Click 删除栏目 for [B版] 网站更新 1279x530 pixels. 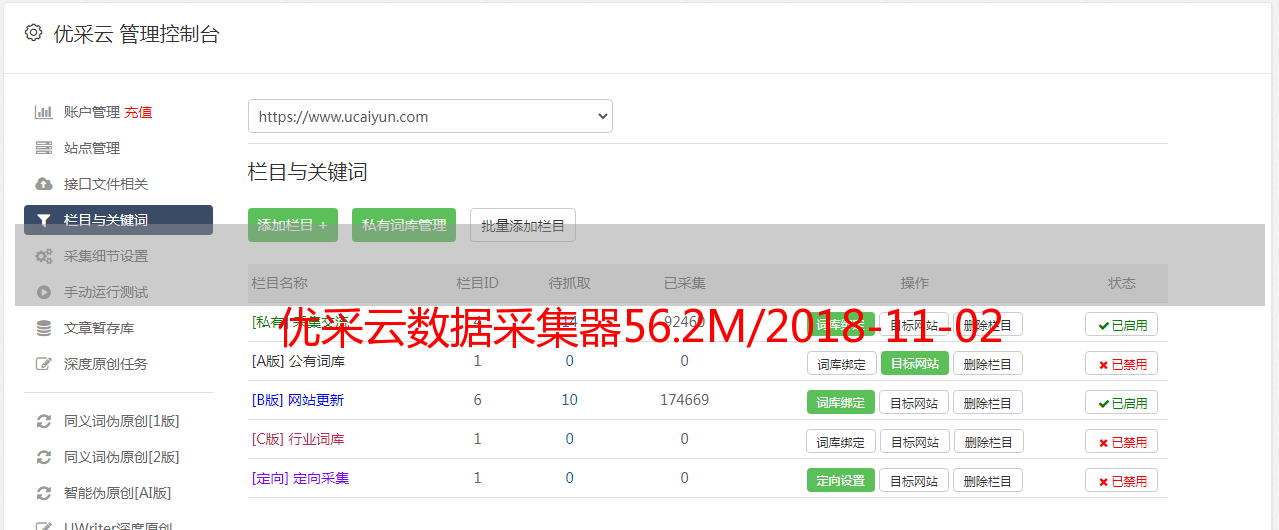(x=988, y=402)
